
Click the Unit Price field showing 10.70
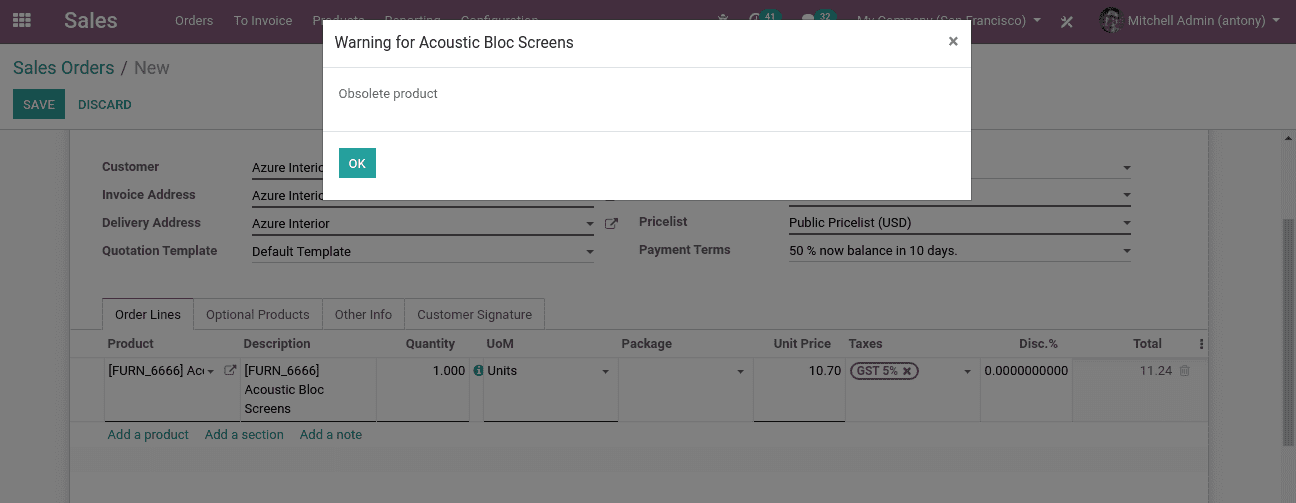click(x=799, y=390)
